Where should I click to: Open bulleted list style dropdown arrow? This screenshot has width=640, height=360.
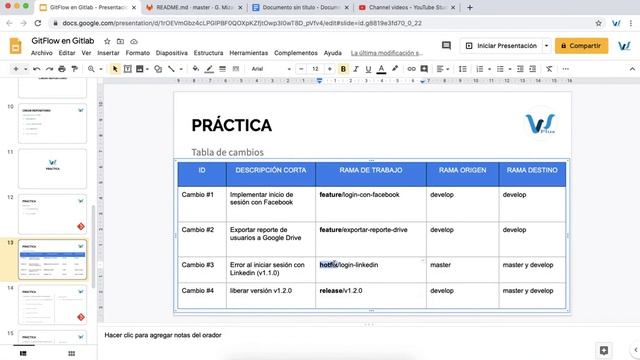(x=510, y=69)
